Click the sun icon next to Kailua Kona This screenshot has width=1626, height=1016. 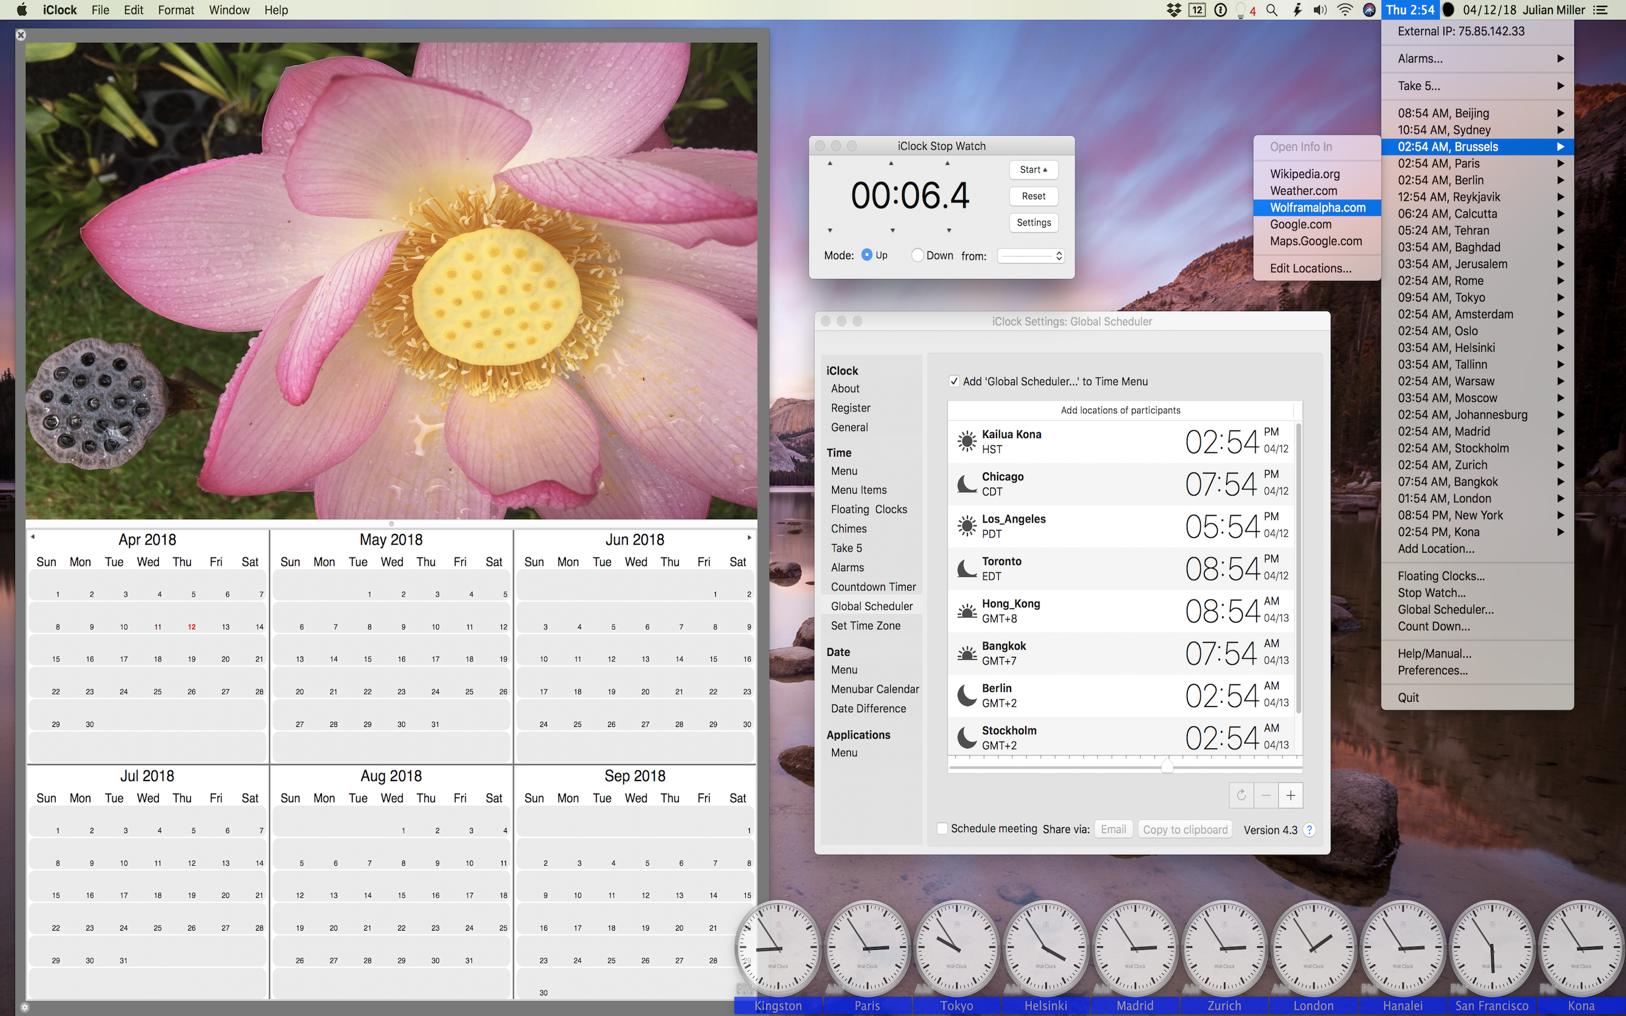point(966,441)
